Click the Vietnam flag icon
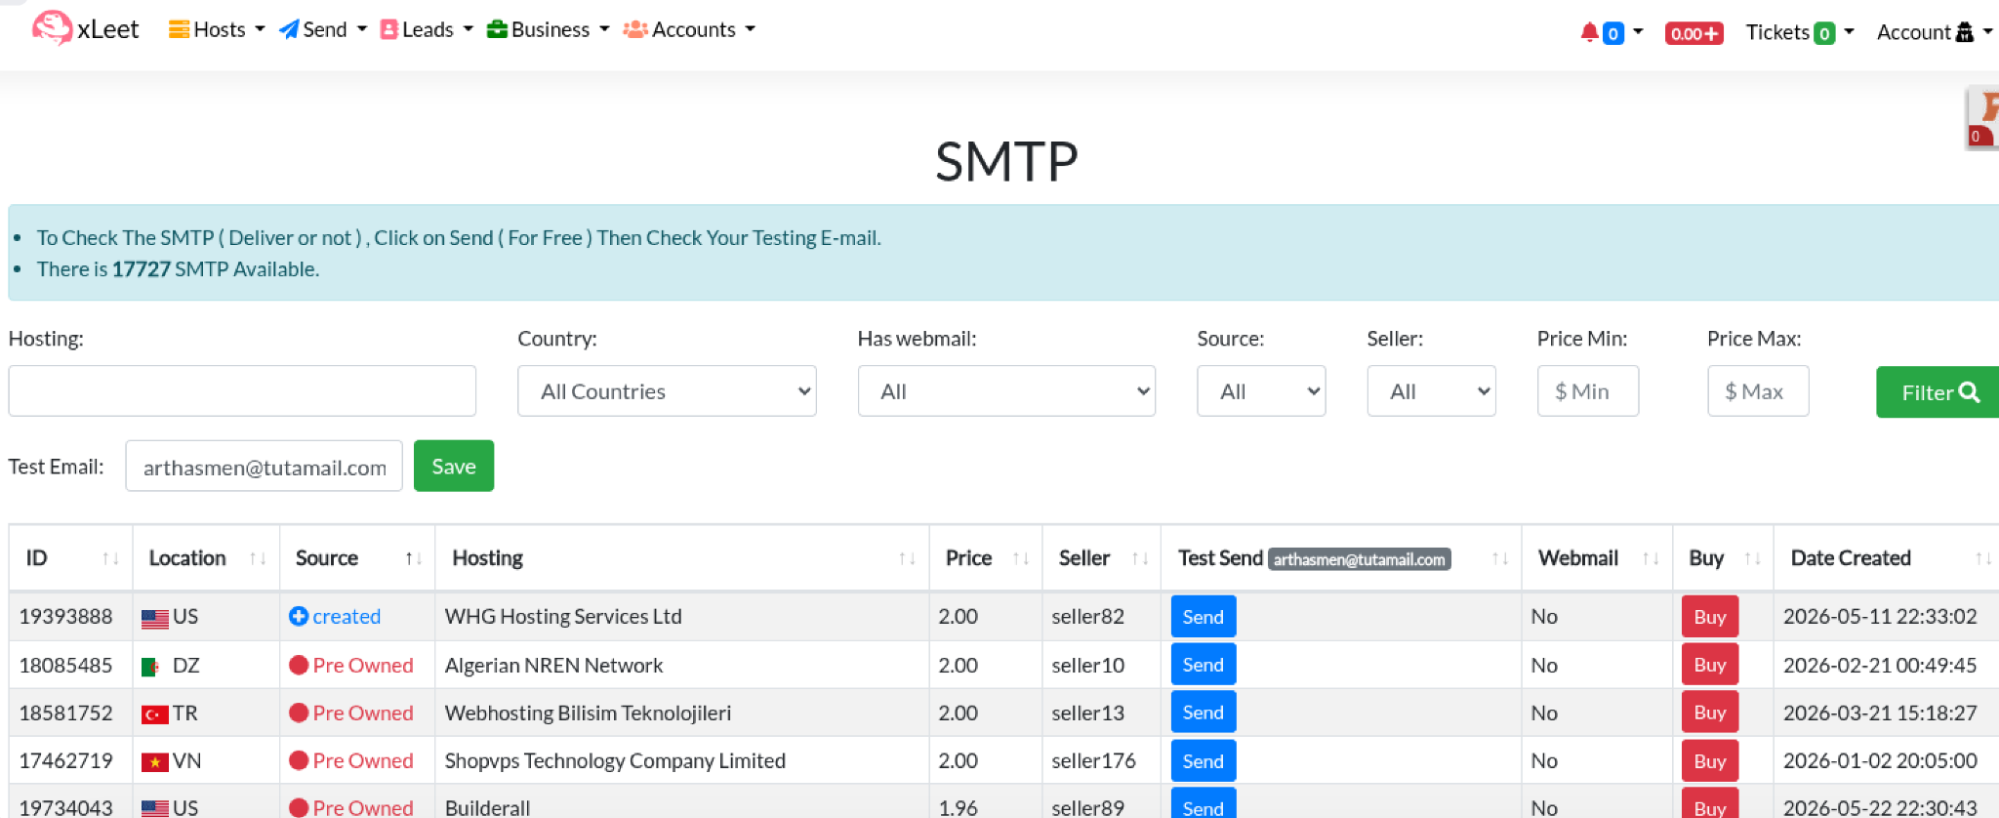The width and height of the screenshot is (1999, 818). point(155,762)
